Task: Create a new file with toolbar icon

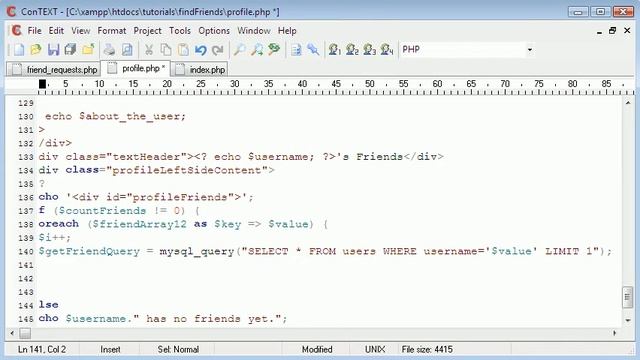Action: tap(18, 50)
